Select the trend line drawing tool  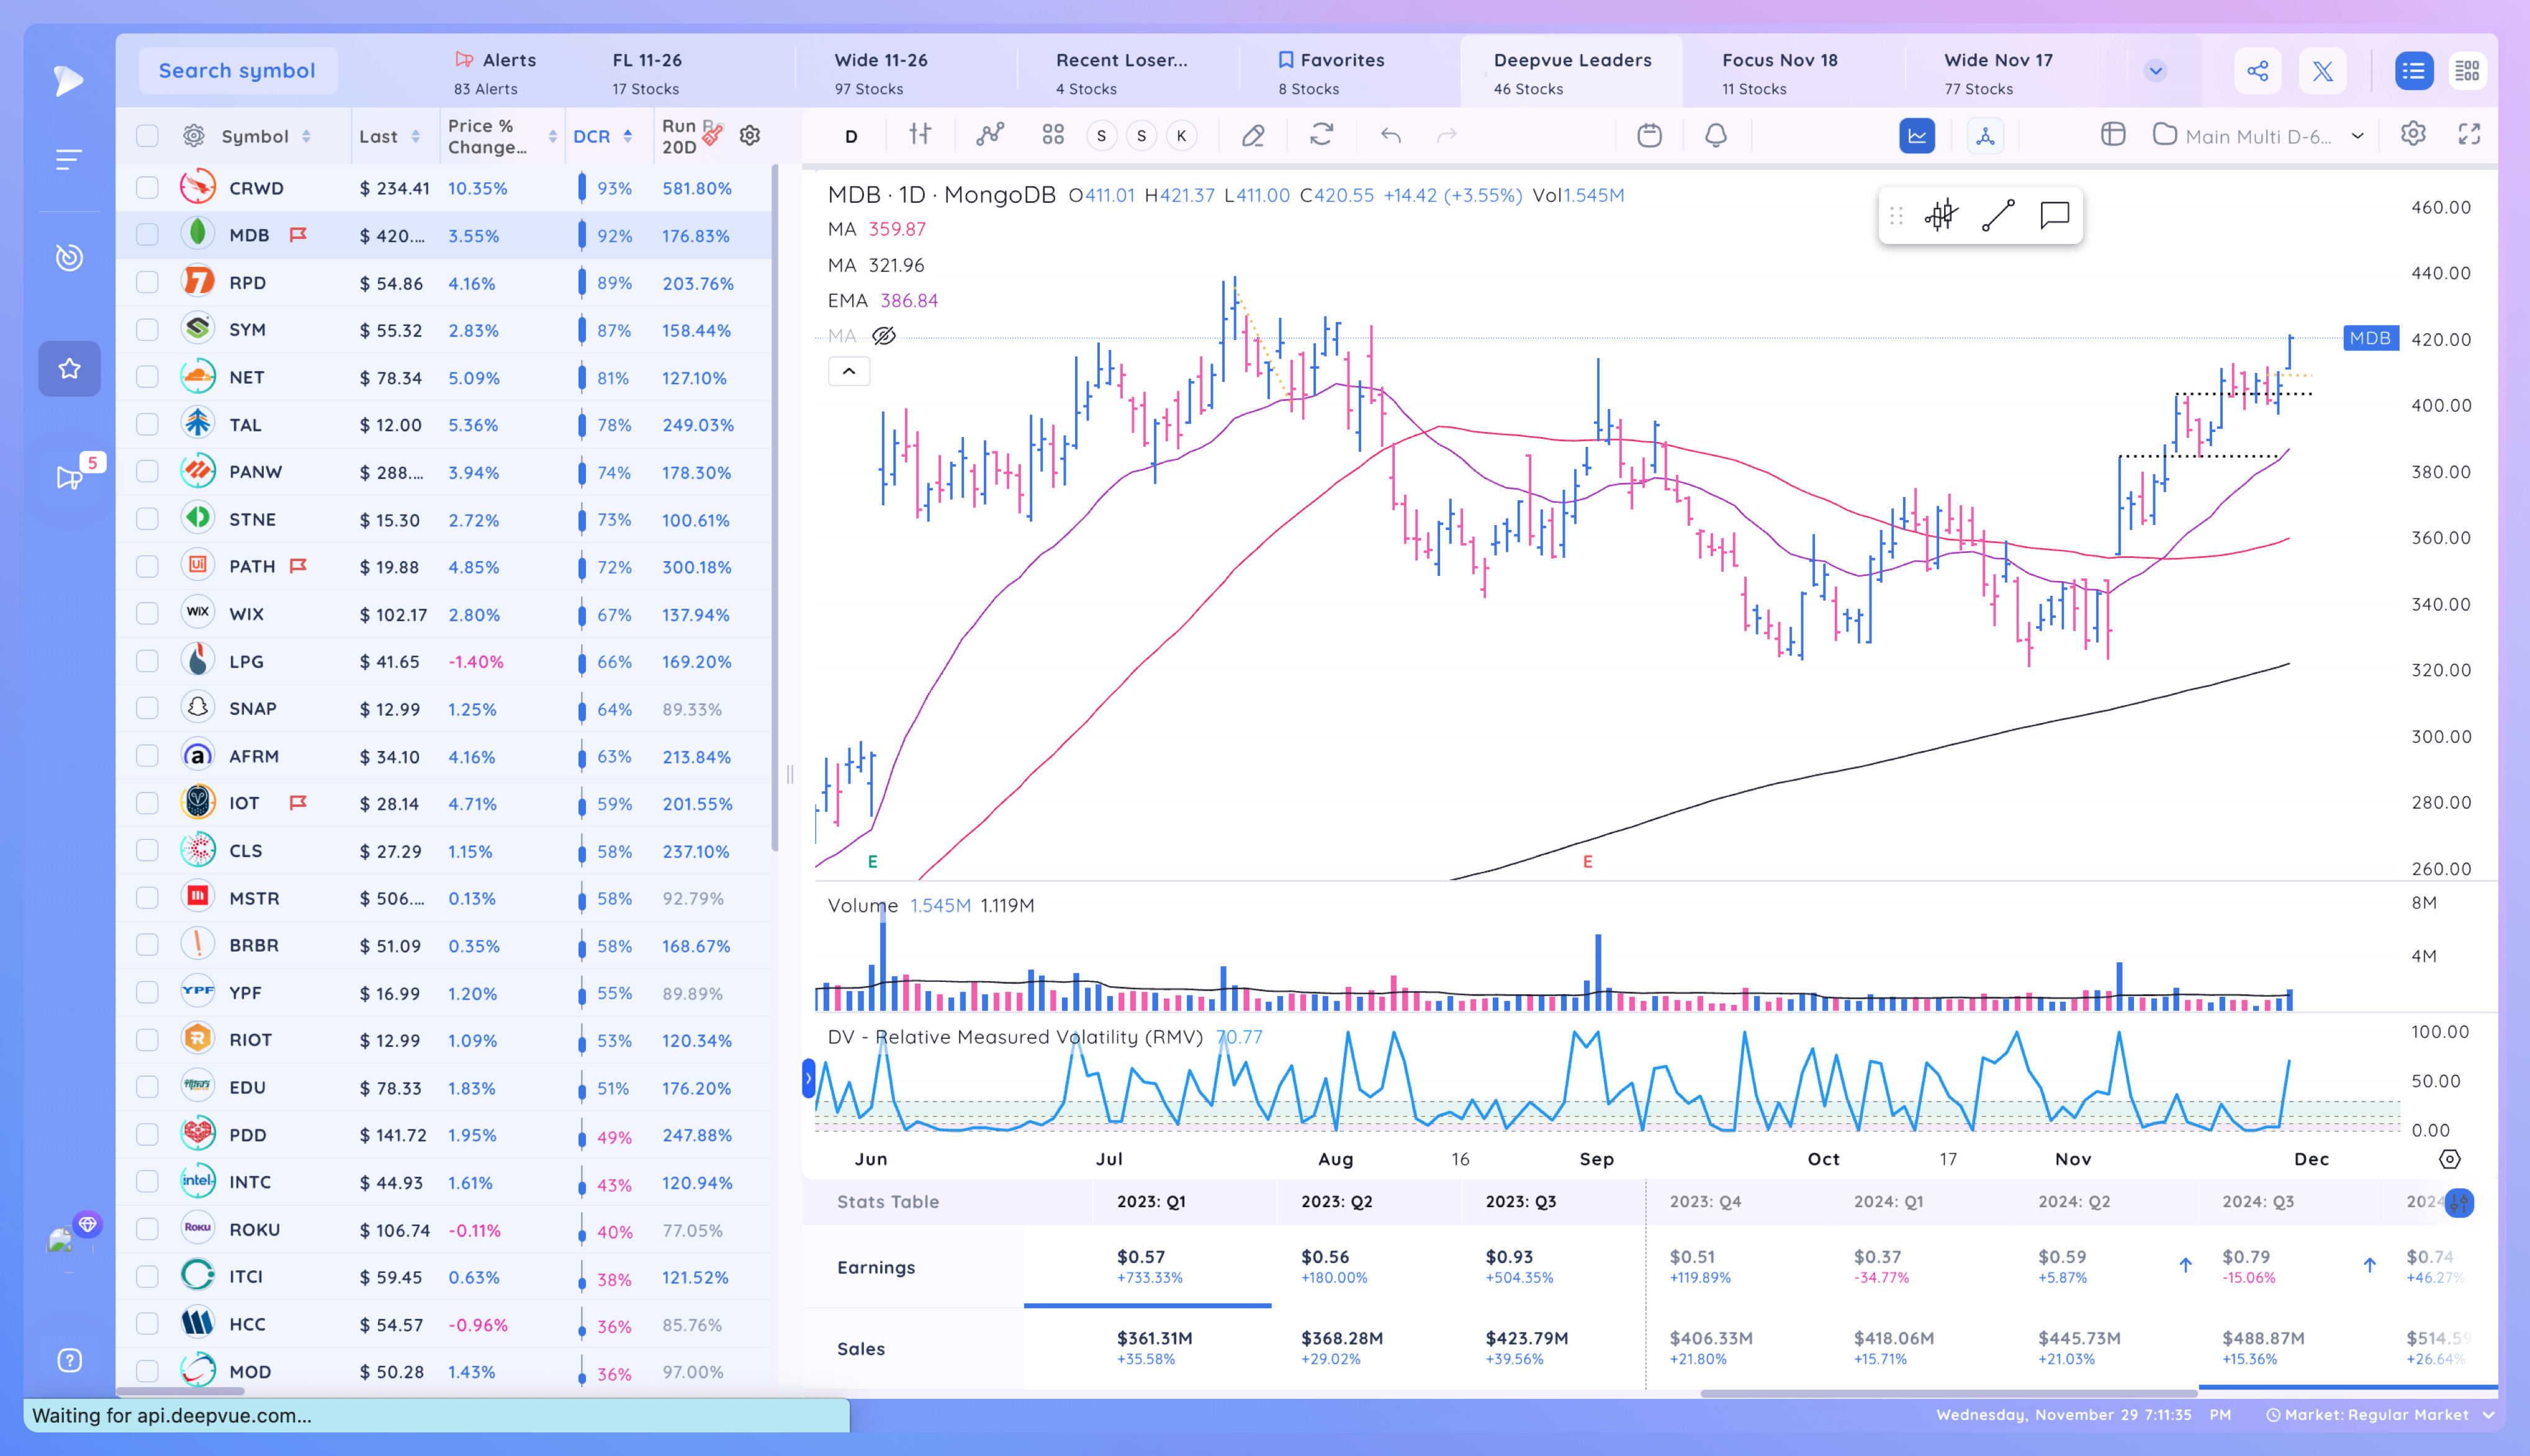[x=1998, y=215]
